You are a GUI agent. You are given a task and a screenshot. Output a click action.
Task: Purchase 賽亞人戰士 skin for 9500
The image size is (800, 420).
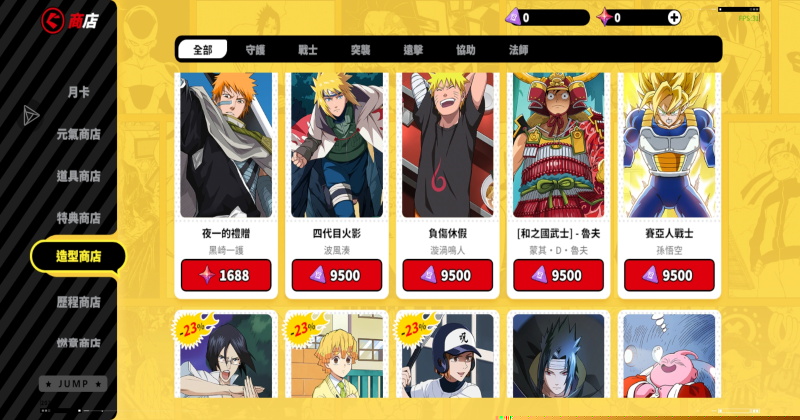tap(669, 275)
